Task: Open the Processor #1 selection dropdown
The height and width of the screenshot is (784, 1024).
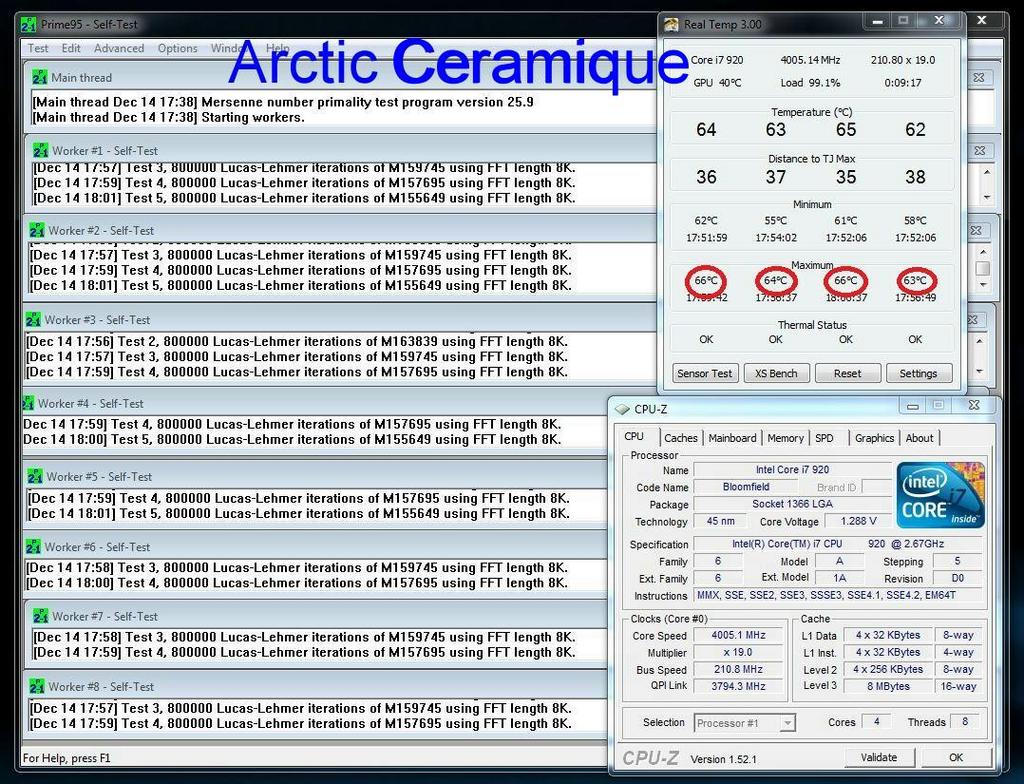Action: point(744,723)
